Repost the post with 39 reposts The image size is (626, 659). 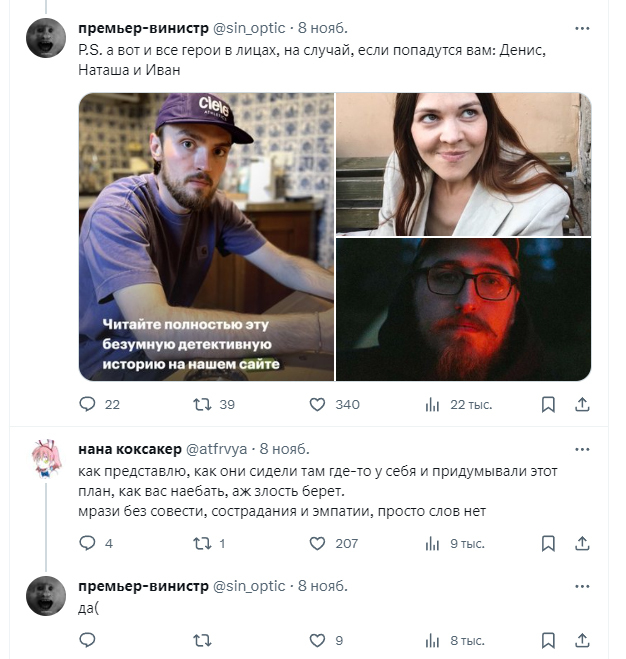pos(202,405)
